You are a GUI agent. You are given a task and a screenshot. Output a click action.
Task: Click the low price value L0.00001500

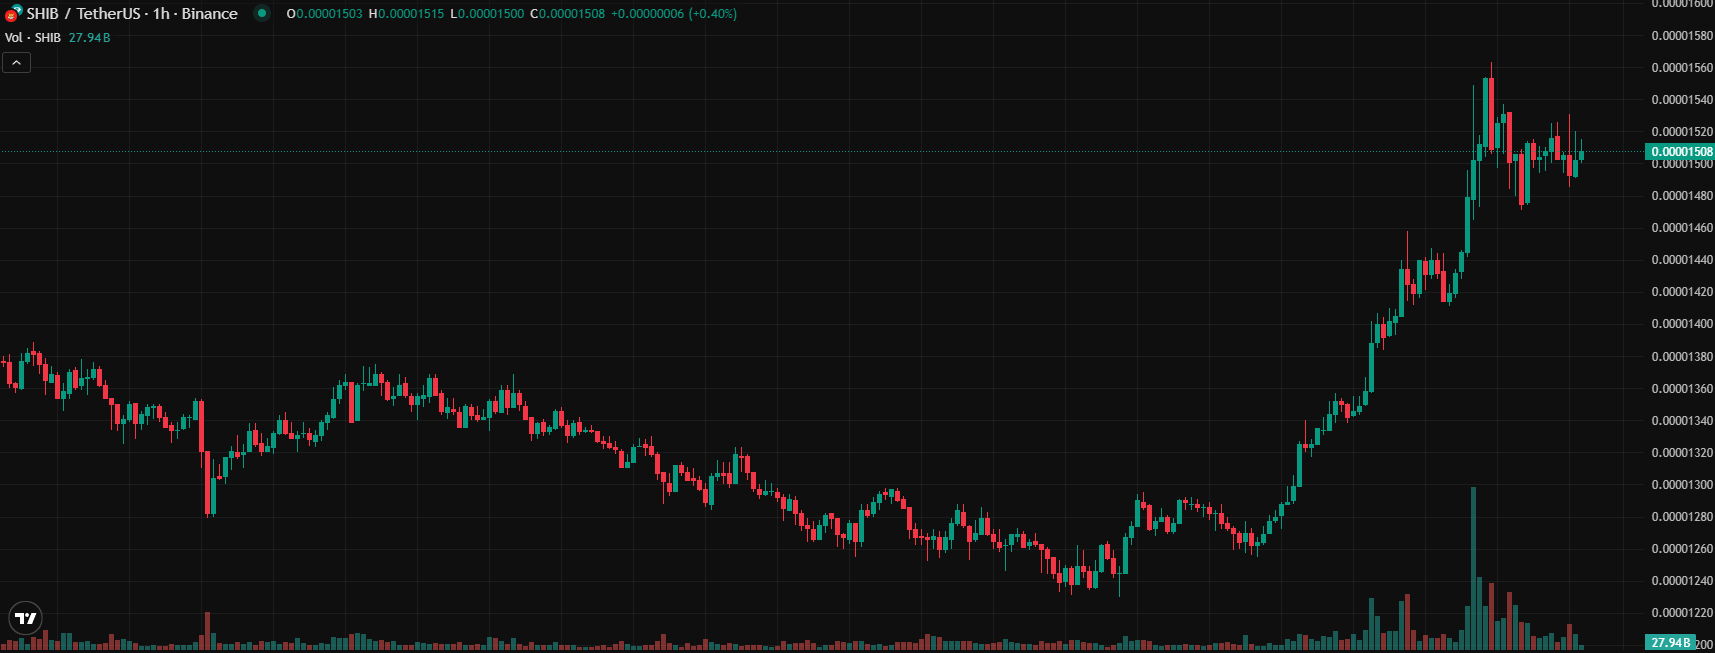click(487, 14)
